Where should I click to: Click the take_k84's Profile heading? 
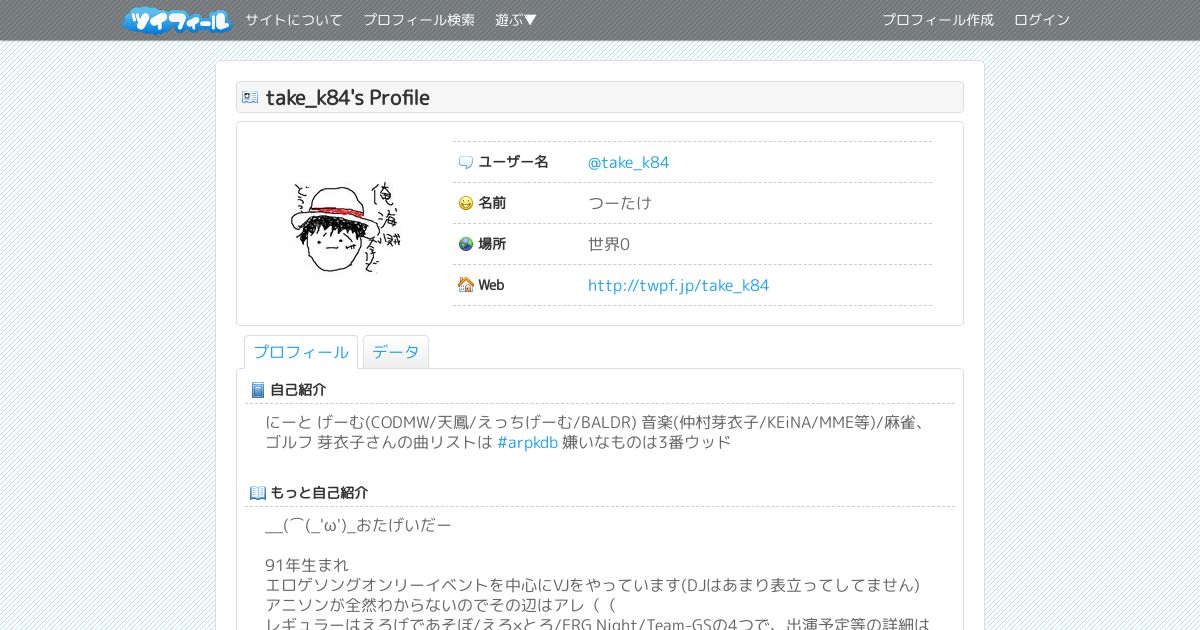click(x=348, y=97)
